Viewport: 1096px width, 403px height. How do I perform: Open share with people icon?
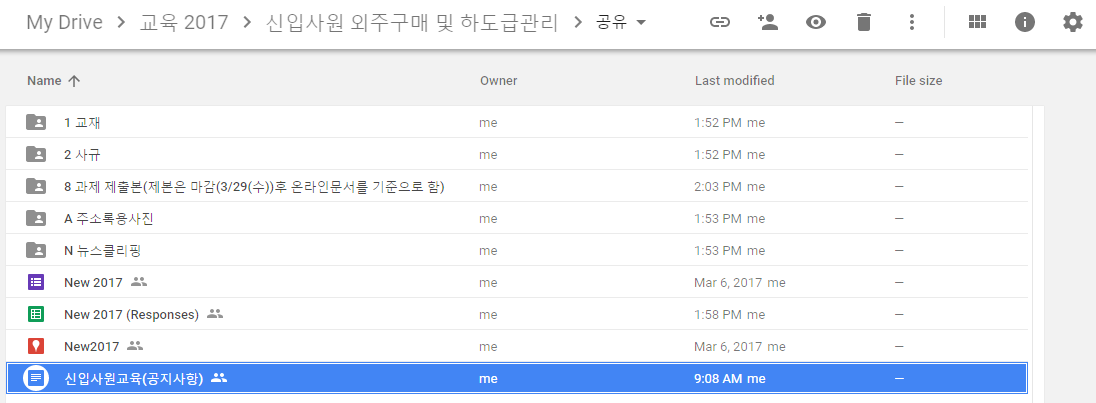[x=768, y=22]
